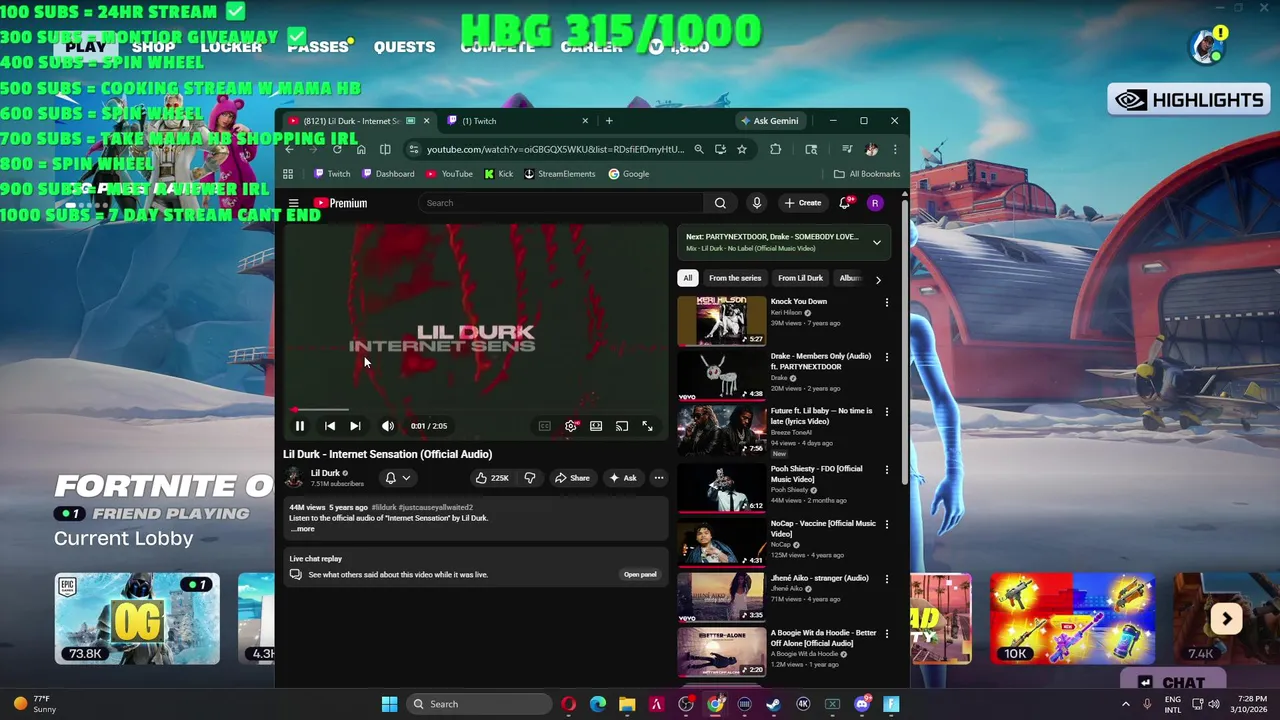
Task: Click the Ask Gemini button
Action: pos(769,121)
